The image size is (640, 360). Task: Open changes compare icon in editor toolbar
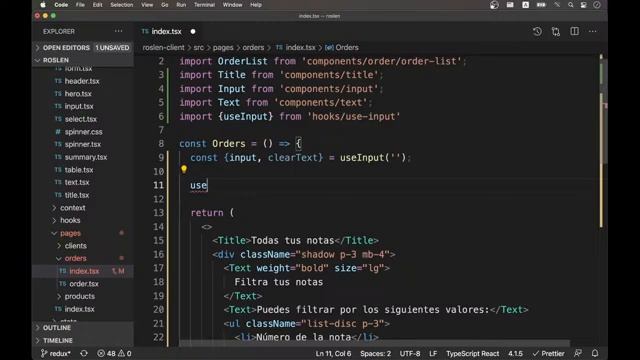pos(556,31)
